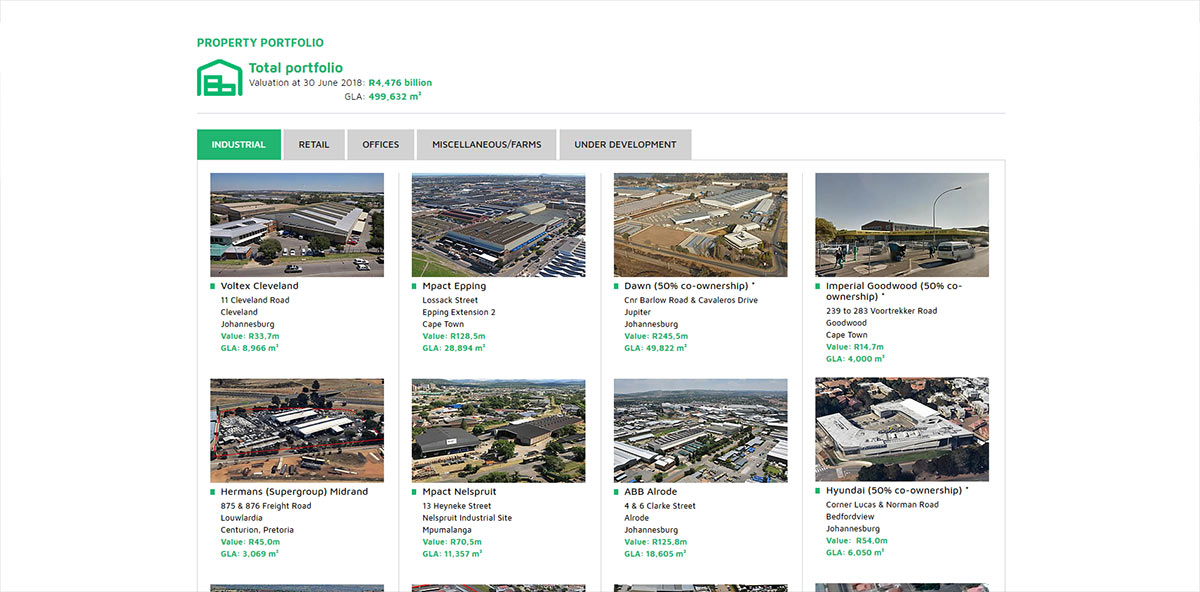This screenshot has height=592, width=1200.
Task: Open the Mpact Epping property photo
Action: [499, 224]
